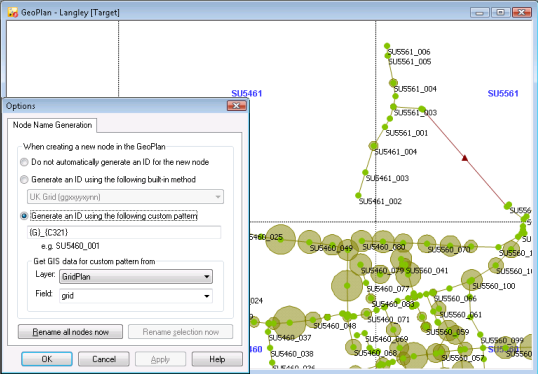Click the SU5560_099 node label
Screen dimensions: 538x374
coord(502,340)
